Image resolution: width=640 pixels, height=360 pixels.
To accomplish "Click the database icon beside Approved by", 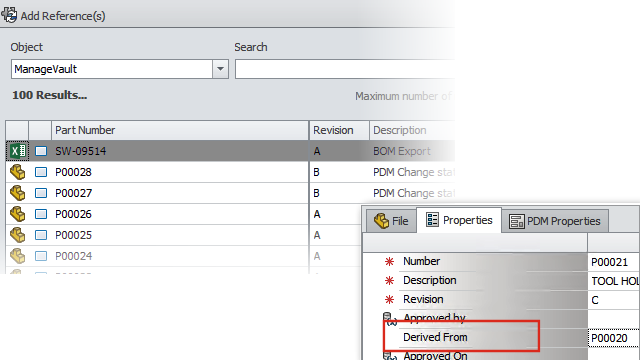I will (390, 319).
